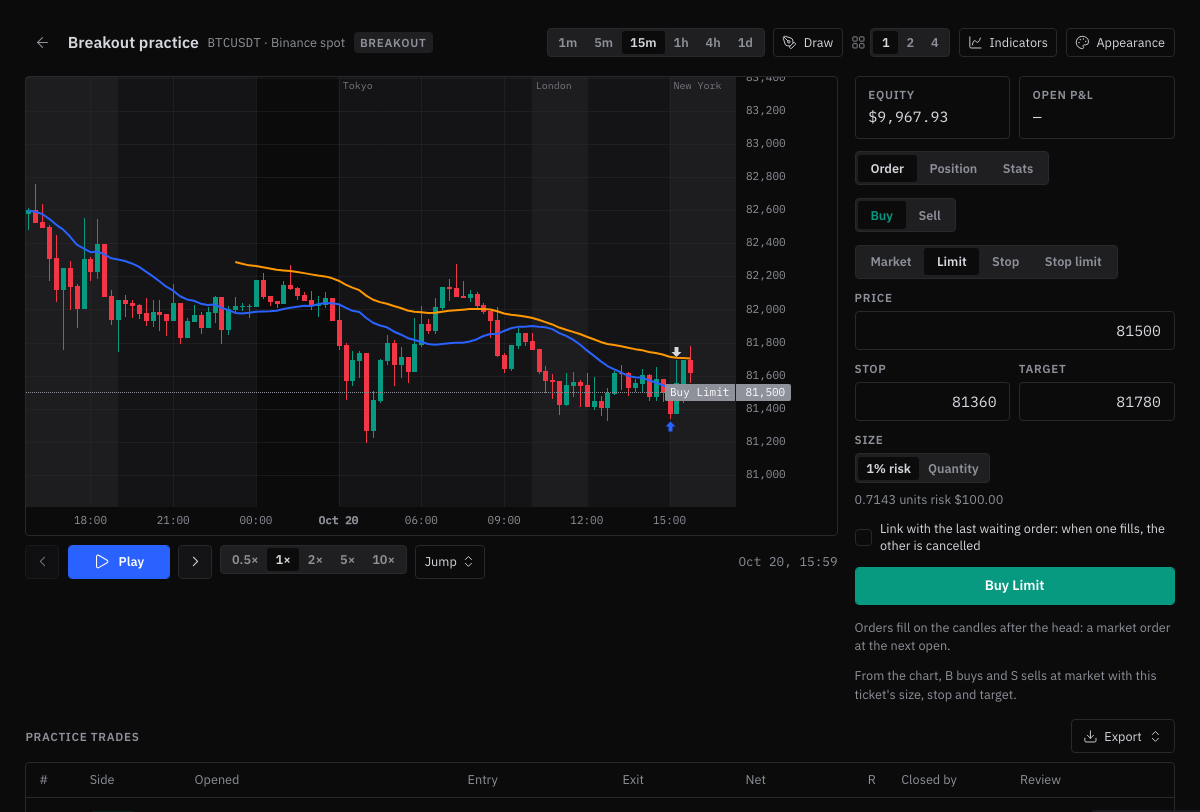Select the 4h timeframe
Screen dimensions: 1200x812
(713, 43)
